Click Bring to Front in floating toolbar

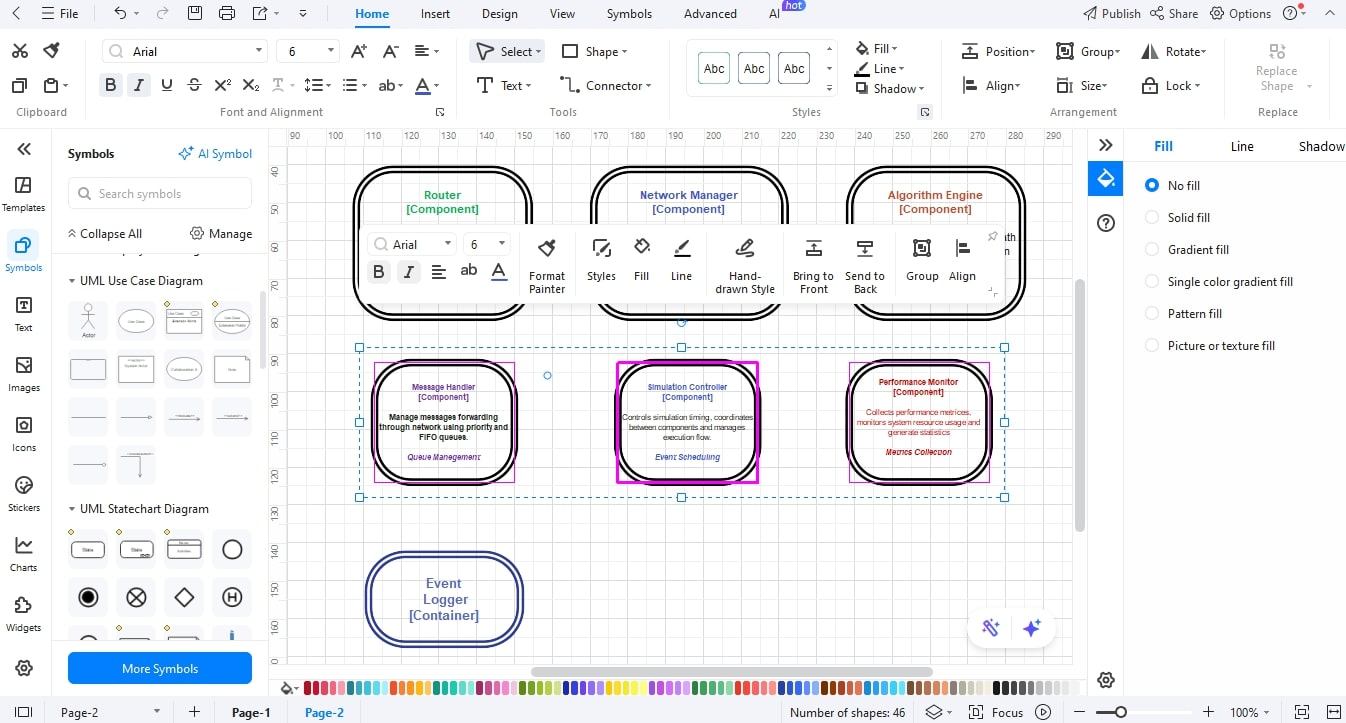(813, 265)
